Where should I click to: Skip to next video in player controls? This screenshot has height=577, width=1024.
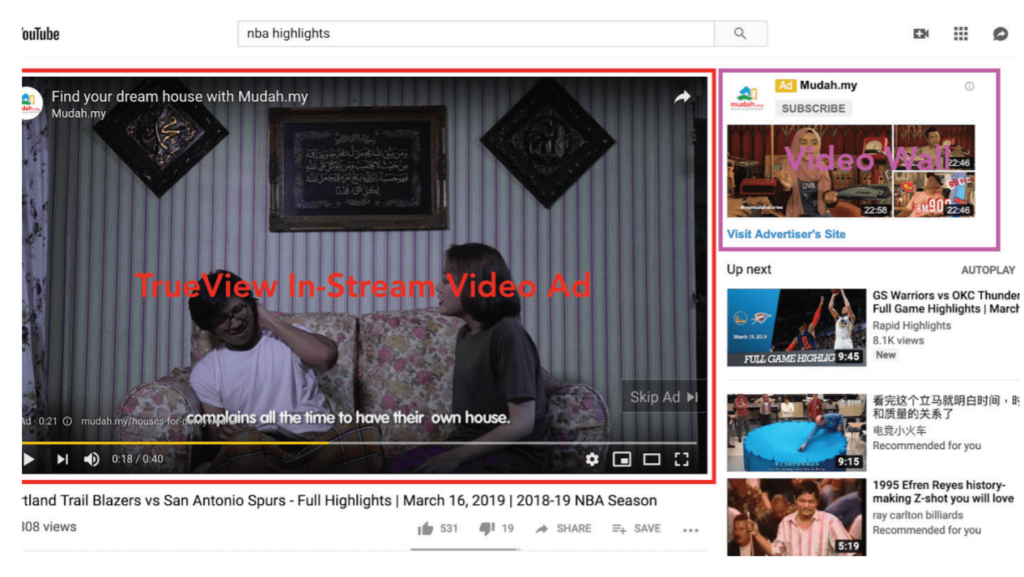(62, 459)
